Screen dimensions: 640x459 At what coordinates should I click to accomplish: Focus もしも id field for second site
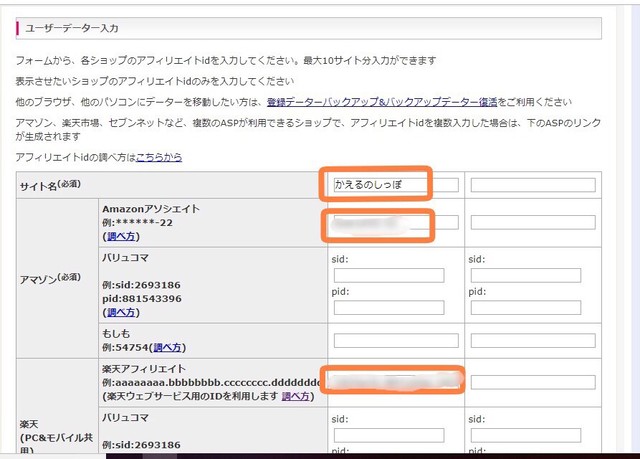pos(533,341)
